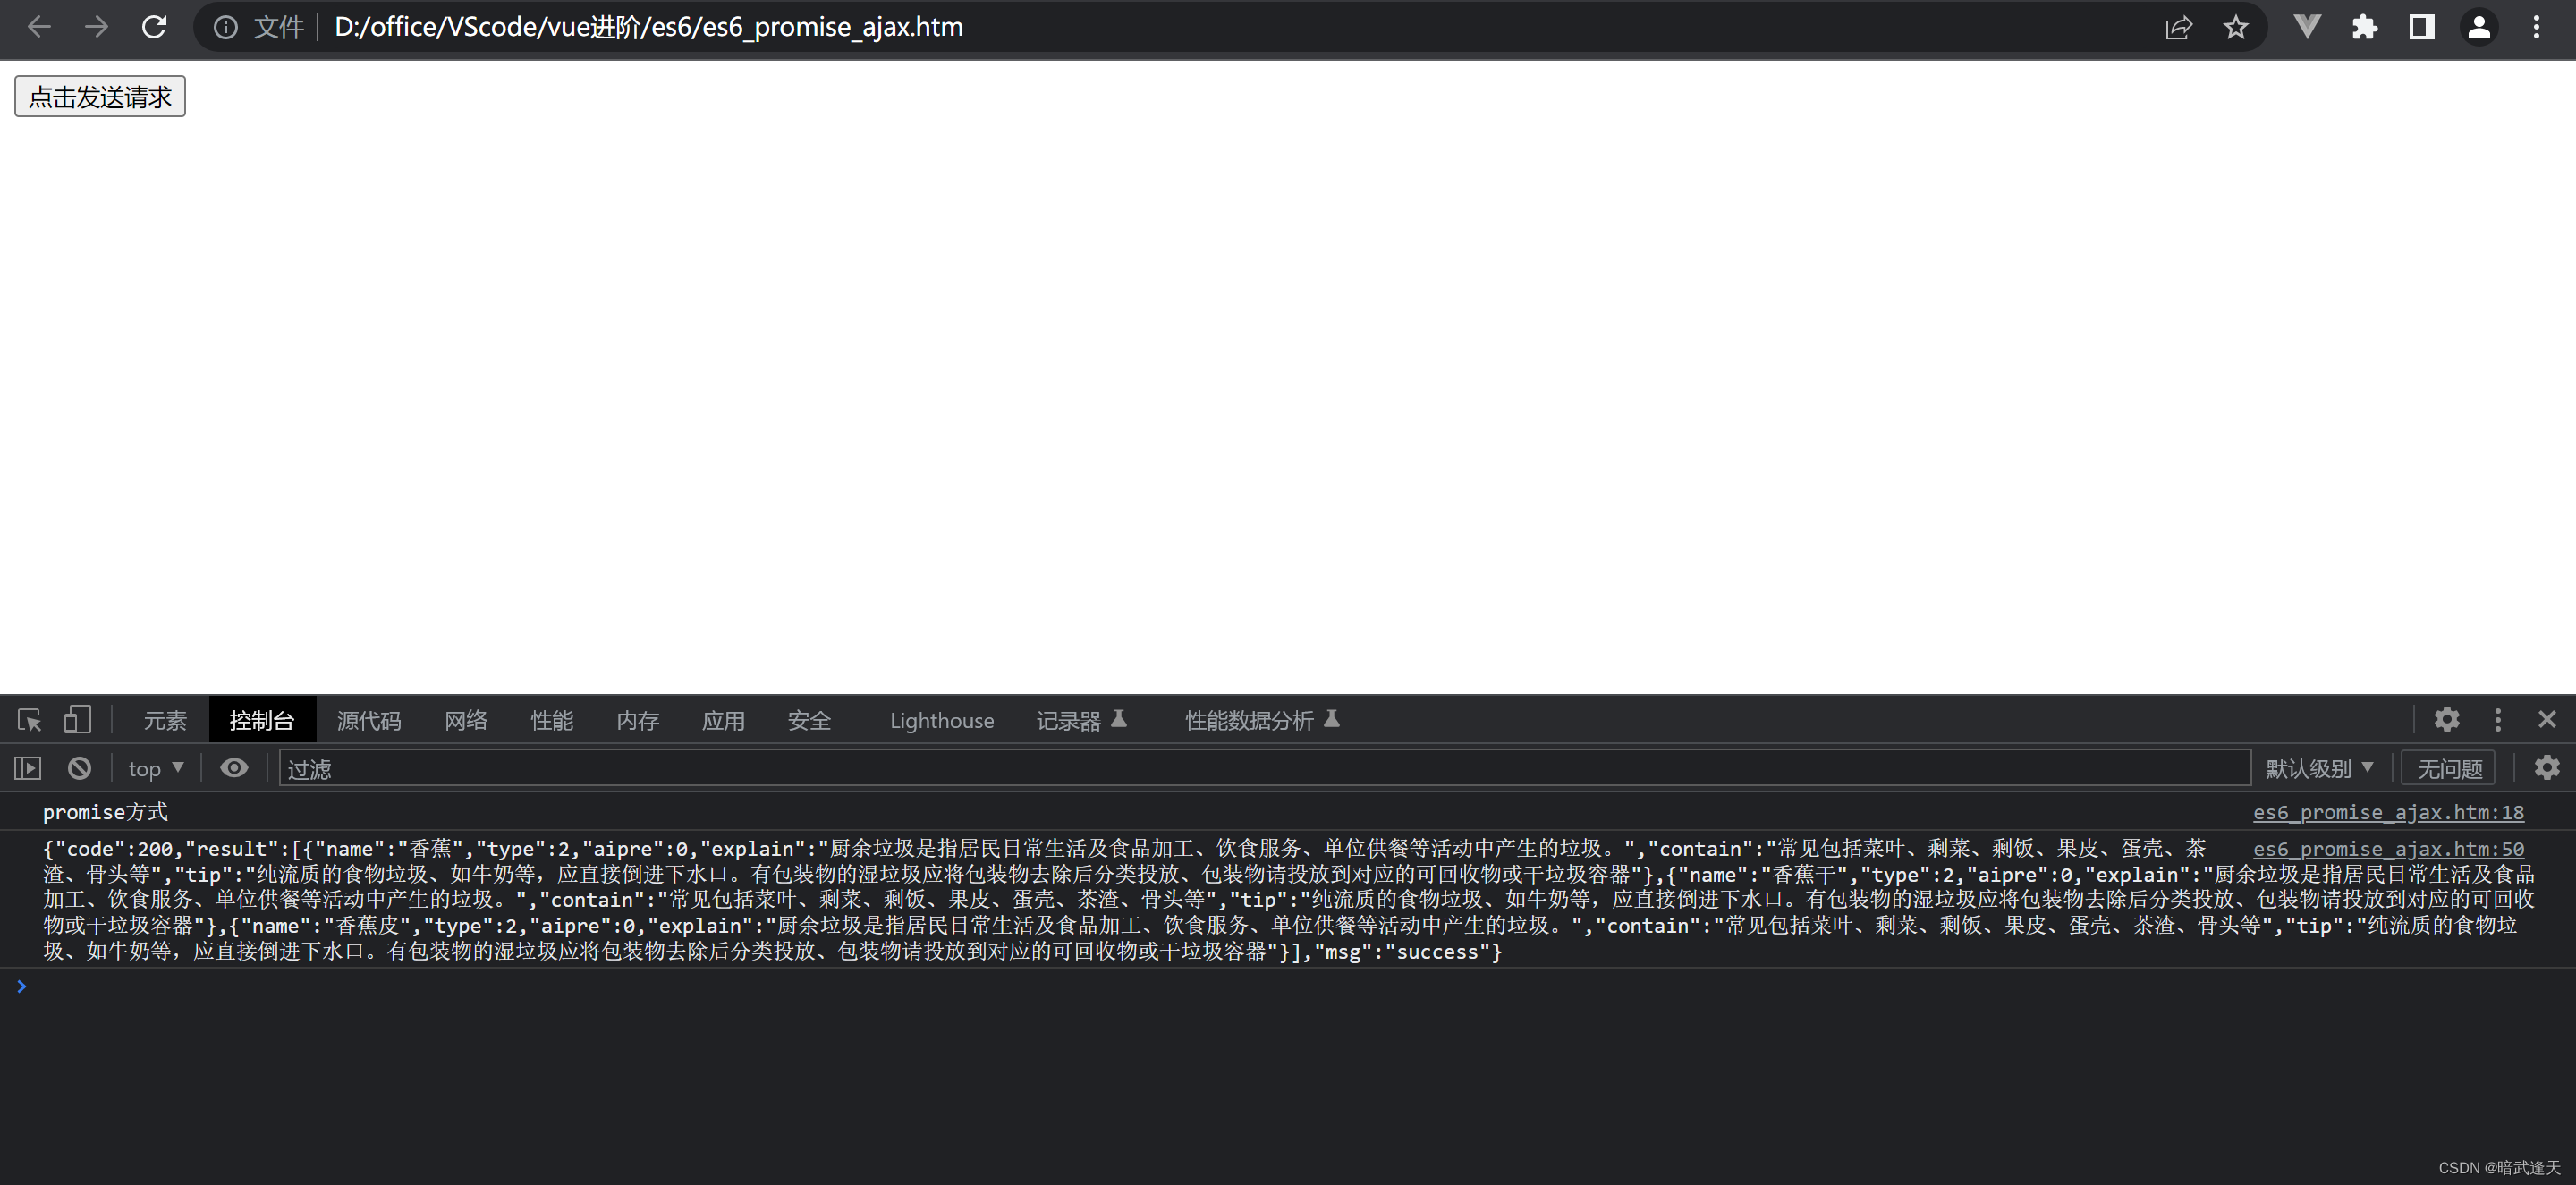2576x1185 pixels.
Task: Click the 点击发送请求 button
Action: point(100,97)
